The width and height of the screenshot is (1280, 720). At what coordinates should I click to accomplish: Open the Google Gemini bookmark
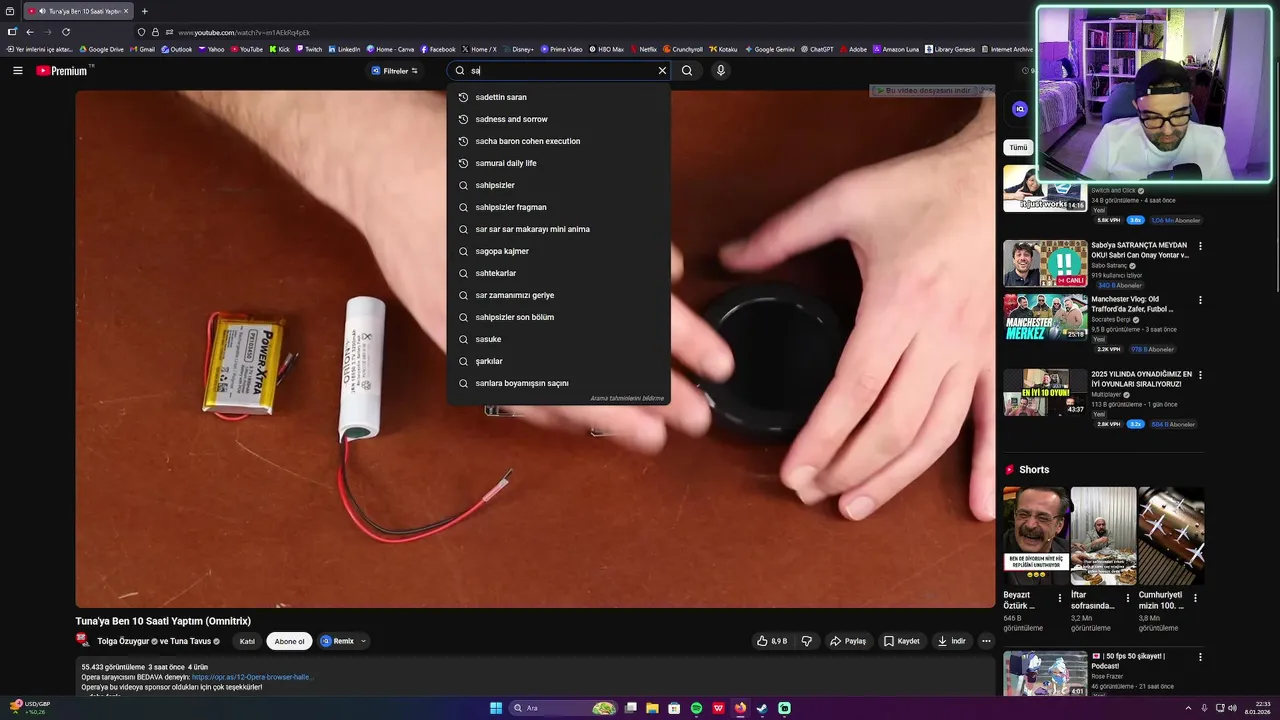point(770,49)
